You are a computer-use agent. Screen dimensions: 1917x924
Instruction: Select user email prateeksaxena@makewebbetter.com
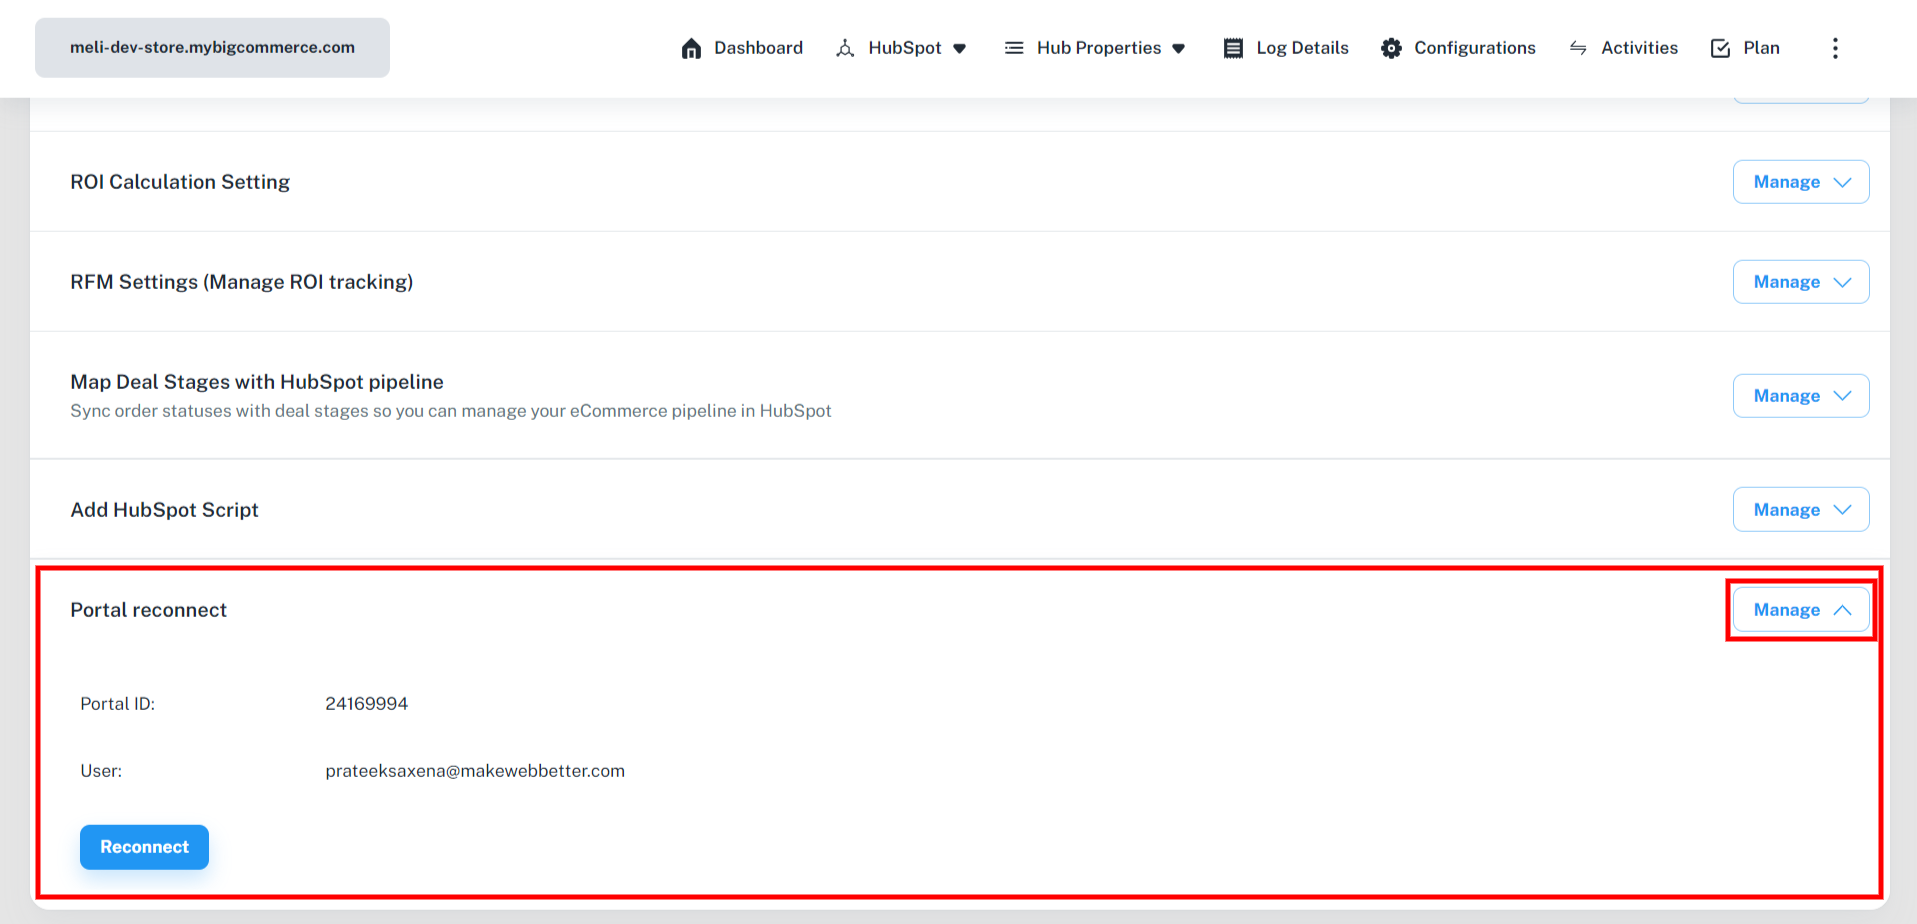(x=475, y=771)
